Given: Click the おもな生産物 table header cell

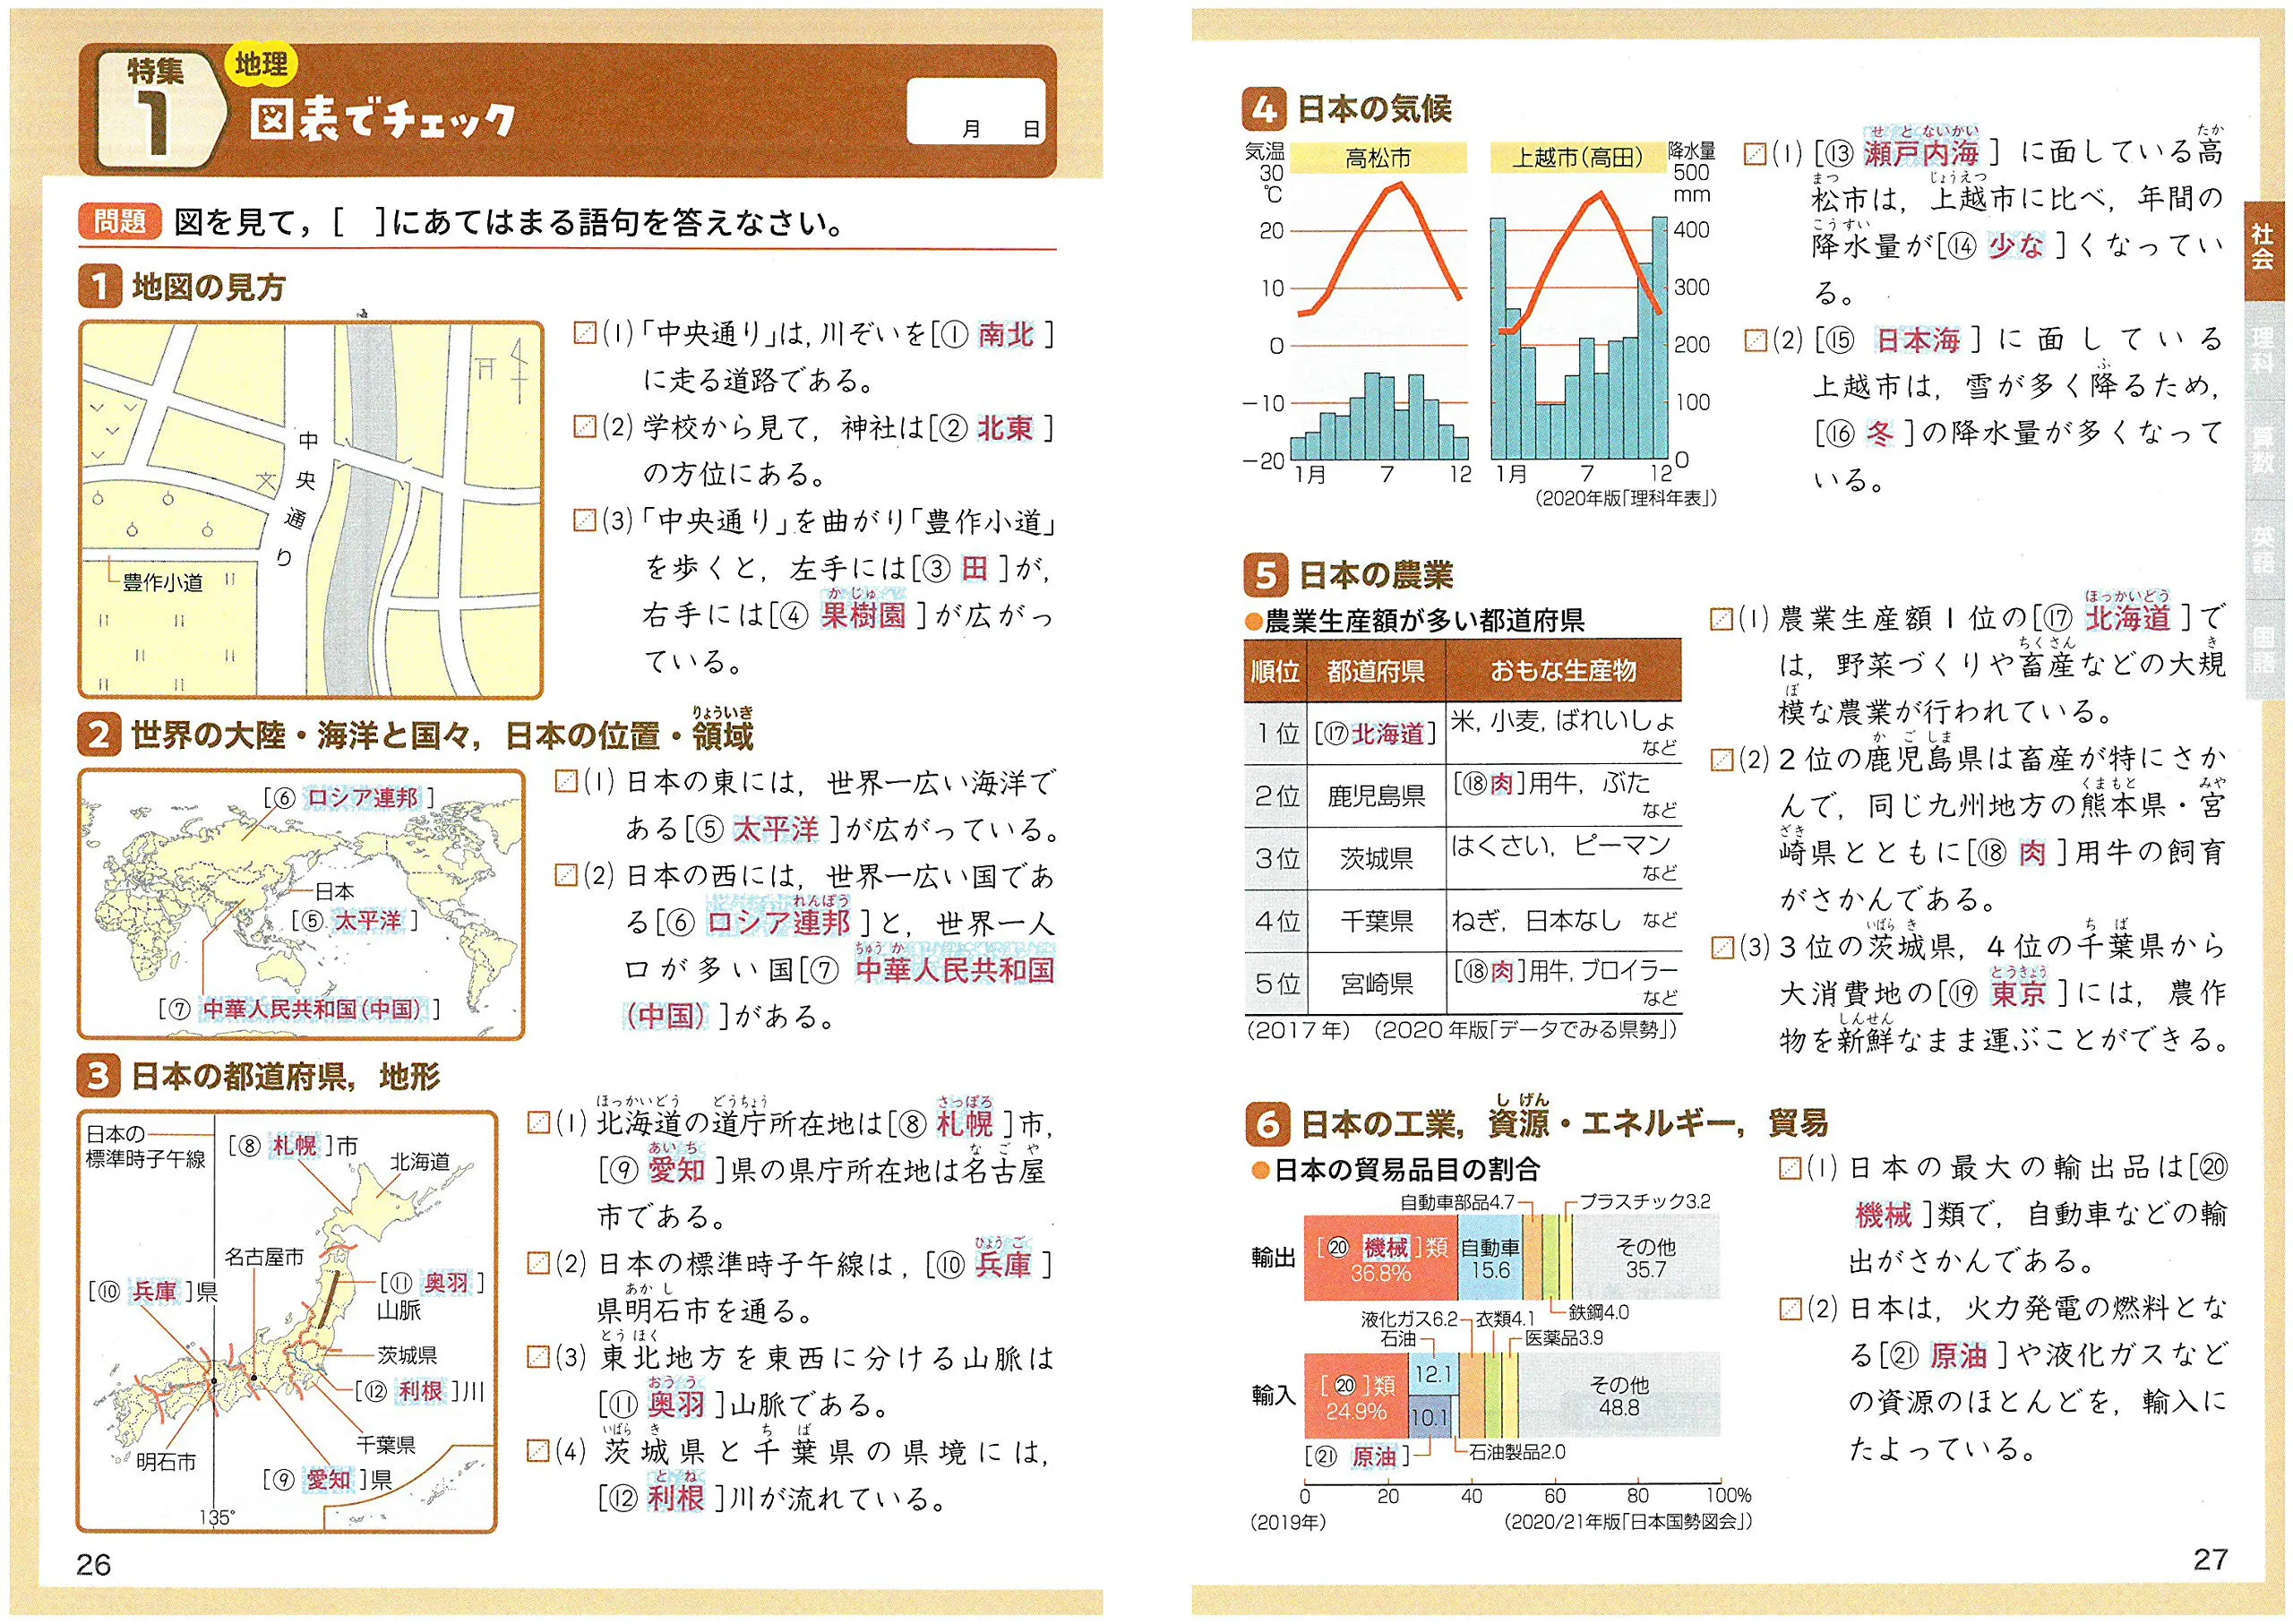Looking at the screenshot, I should (1563, 671).
